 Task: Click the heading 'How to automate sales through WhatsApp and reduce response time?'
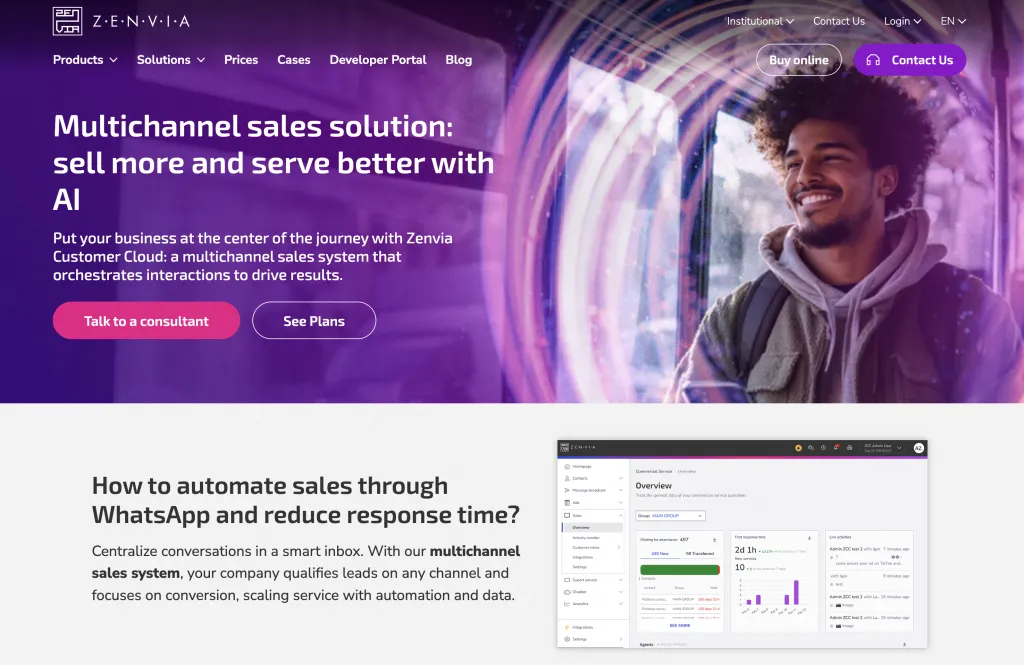pos(306,500)
